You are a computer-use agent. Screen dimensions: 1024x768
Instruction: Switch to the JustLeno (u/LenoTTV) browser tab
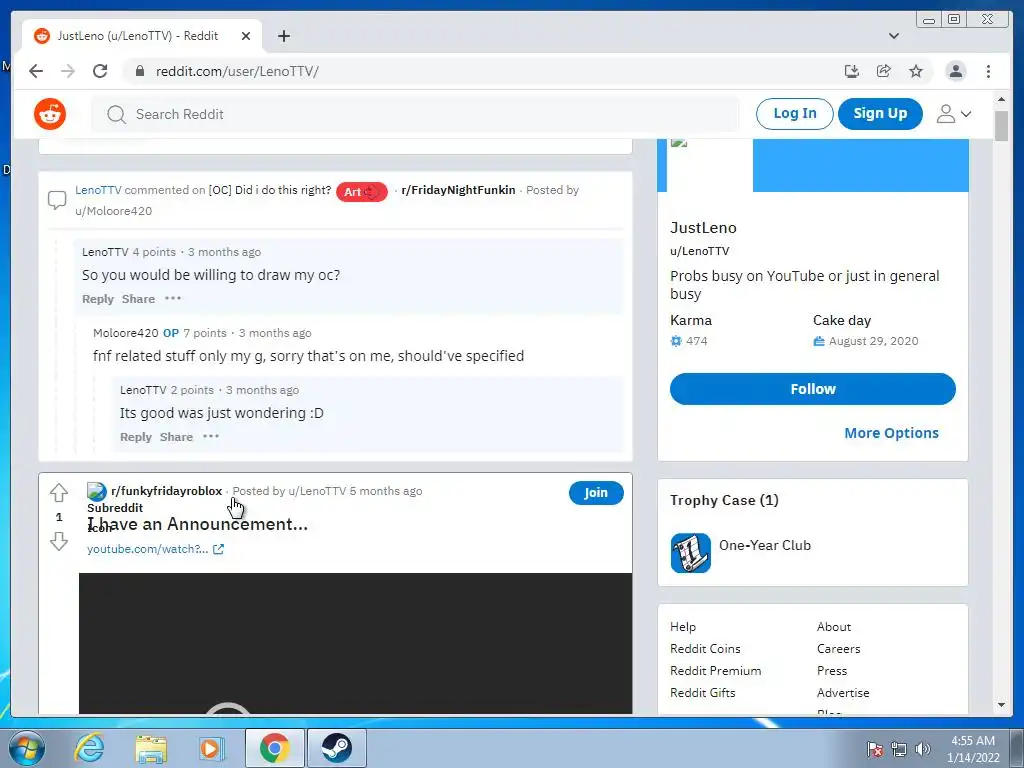(142, 36)
